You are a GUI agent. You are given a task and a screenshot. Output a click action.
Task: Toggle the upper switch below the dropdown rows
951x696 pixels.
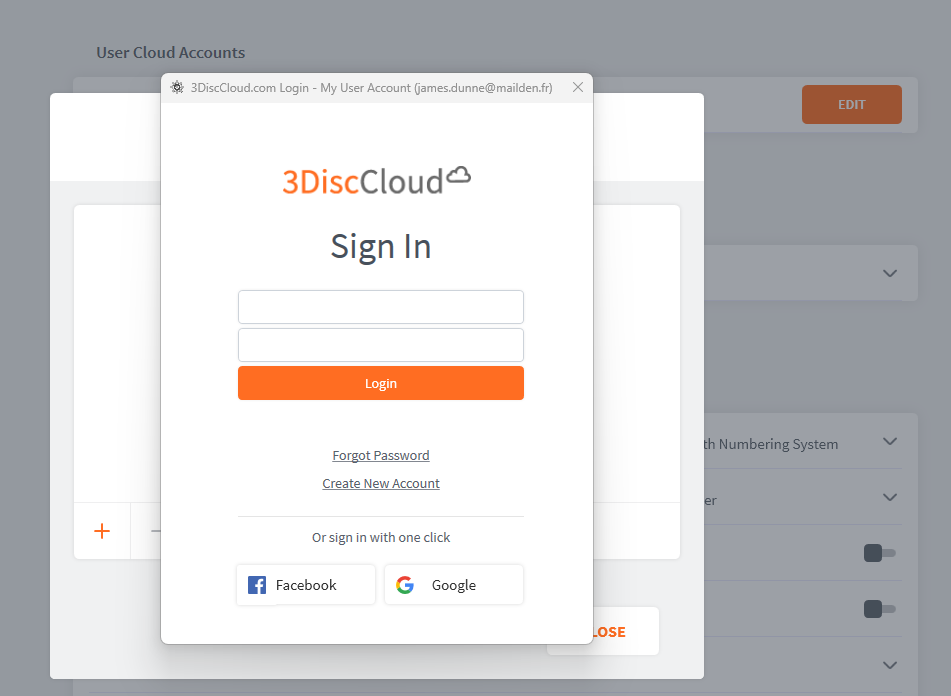[879, 553]
